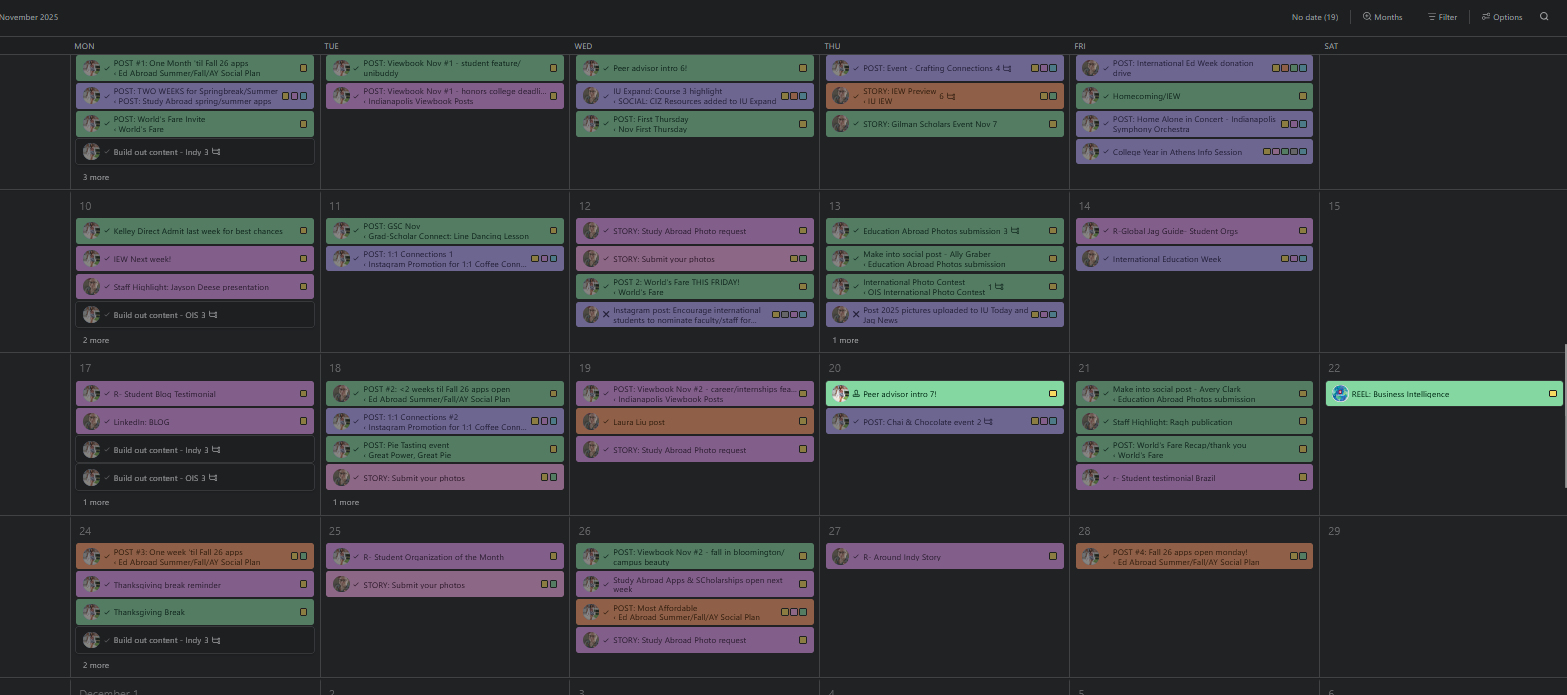The image size is (1567, 695).
Task: Click the carousel icon on STORY: IEW Preview
Action: [952, 96]
